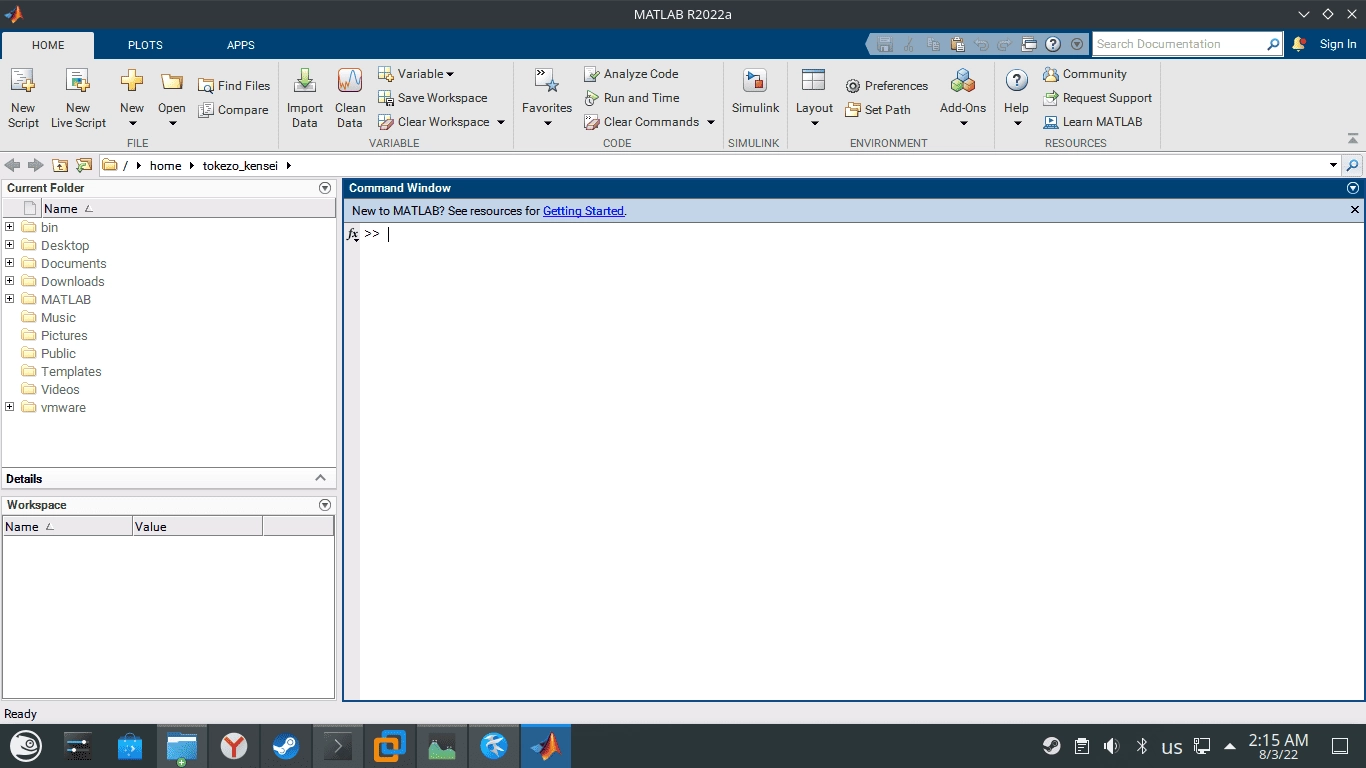
Task: Sort Current Folder by Name column
Action: coord(189,209)
